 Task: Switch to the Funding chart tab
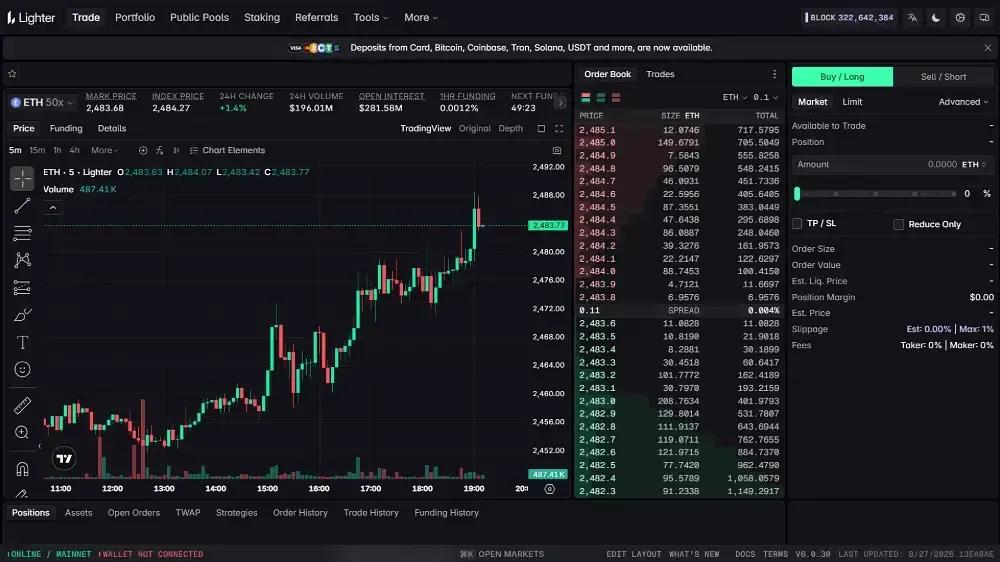(x=66, y=129)
